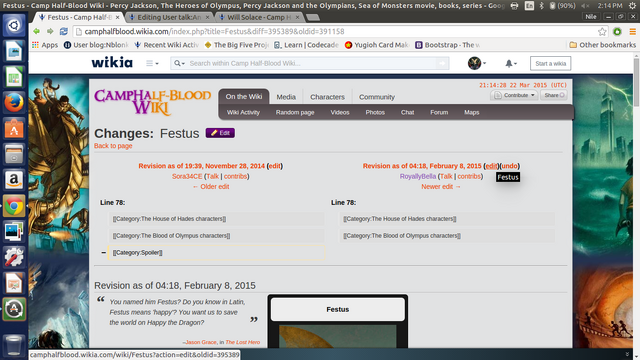Open Ubuntu Software Center icon
The width and height of the screenshot is (640, 360).
14,129
